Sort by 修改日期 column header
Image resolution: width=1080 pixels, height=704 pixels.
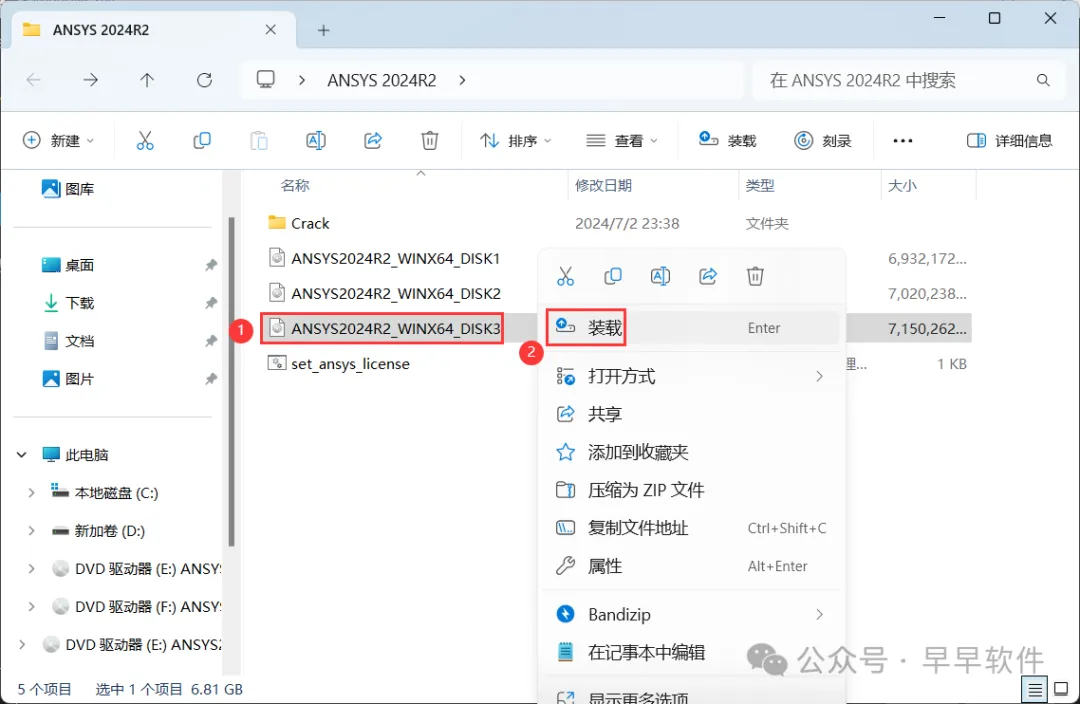603,185
